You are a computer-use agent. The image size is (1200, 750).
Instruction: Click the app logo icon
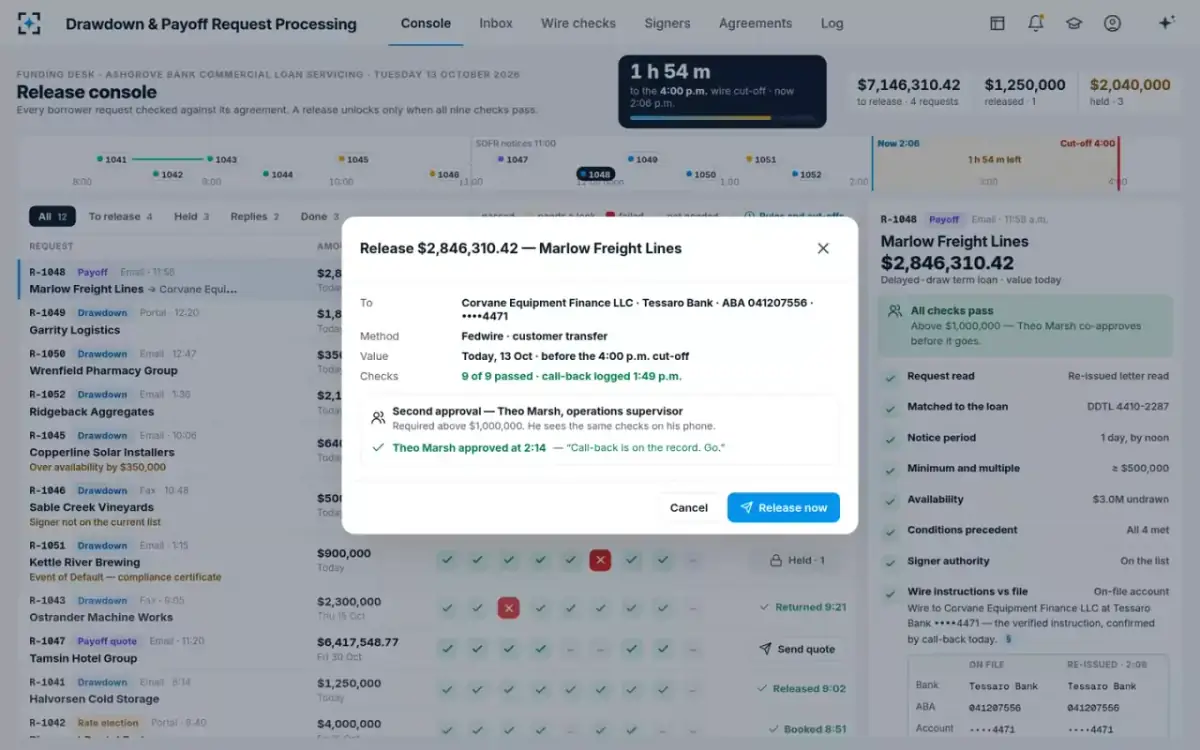pos(29,23)
